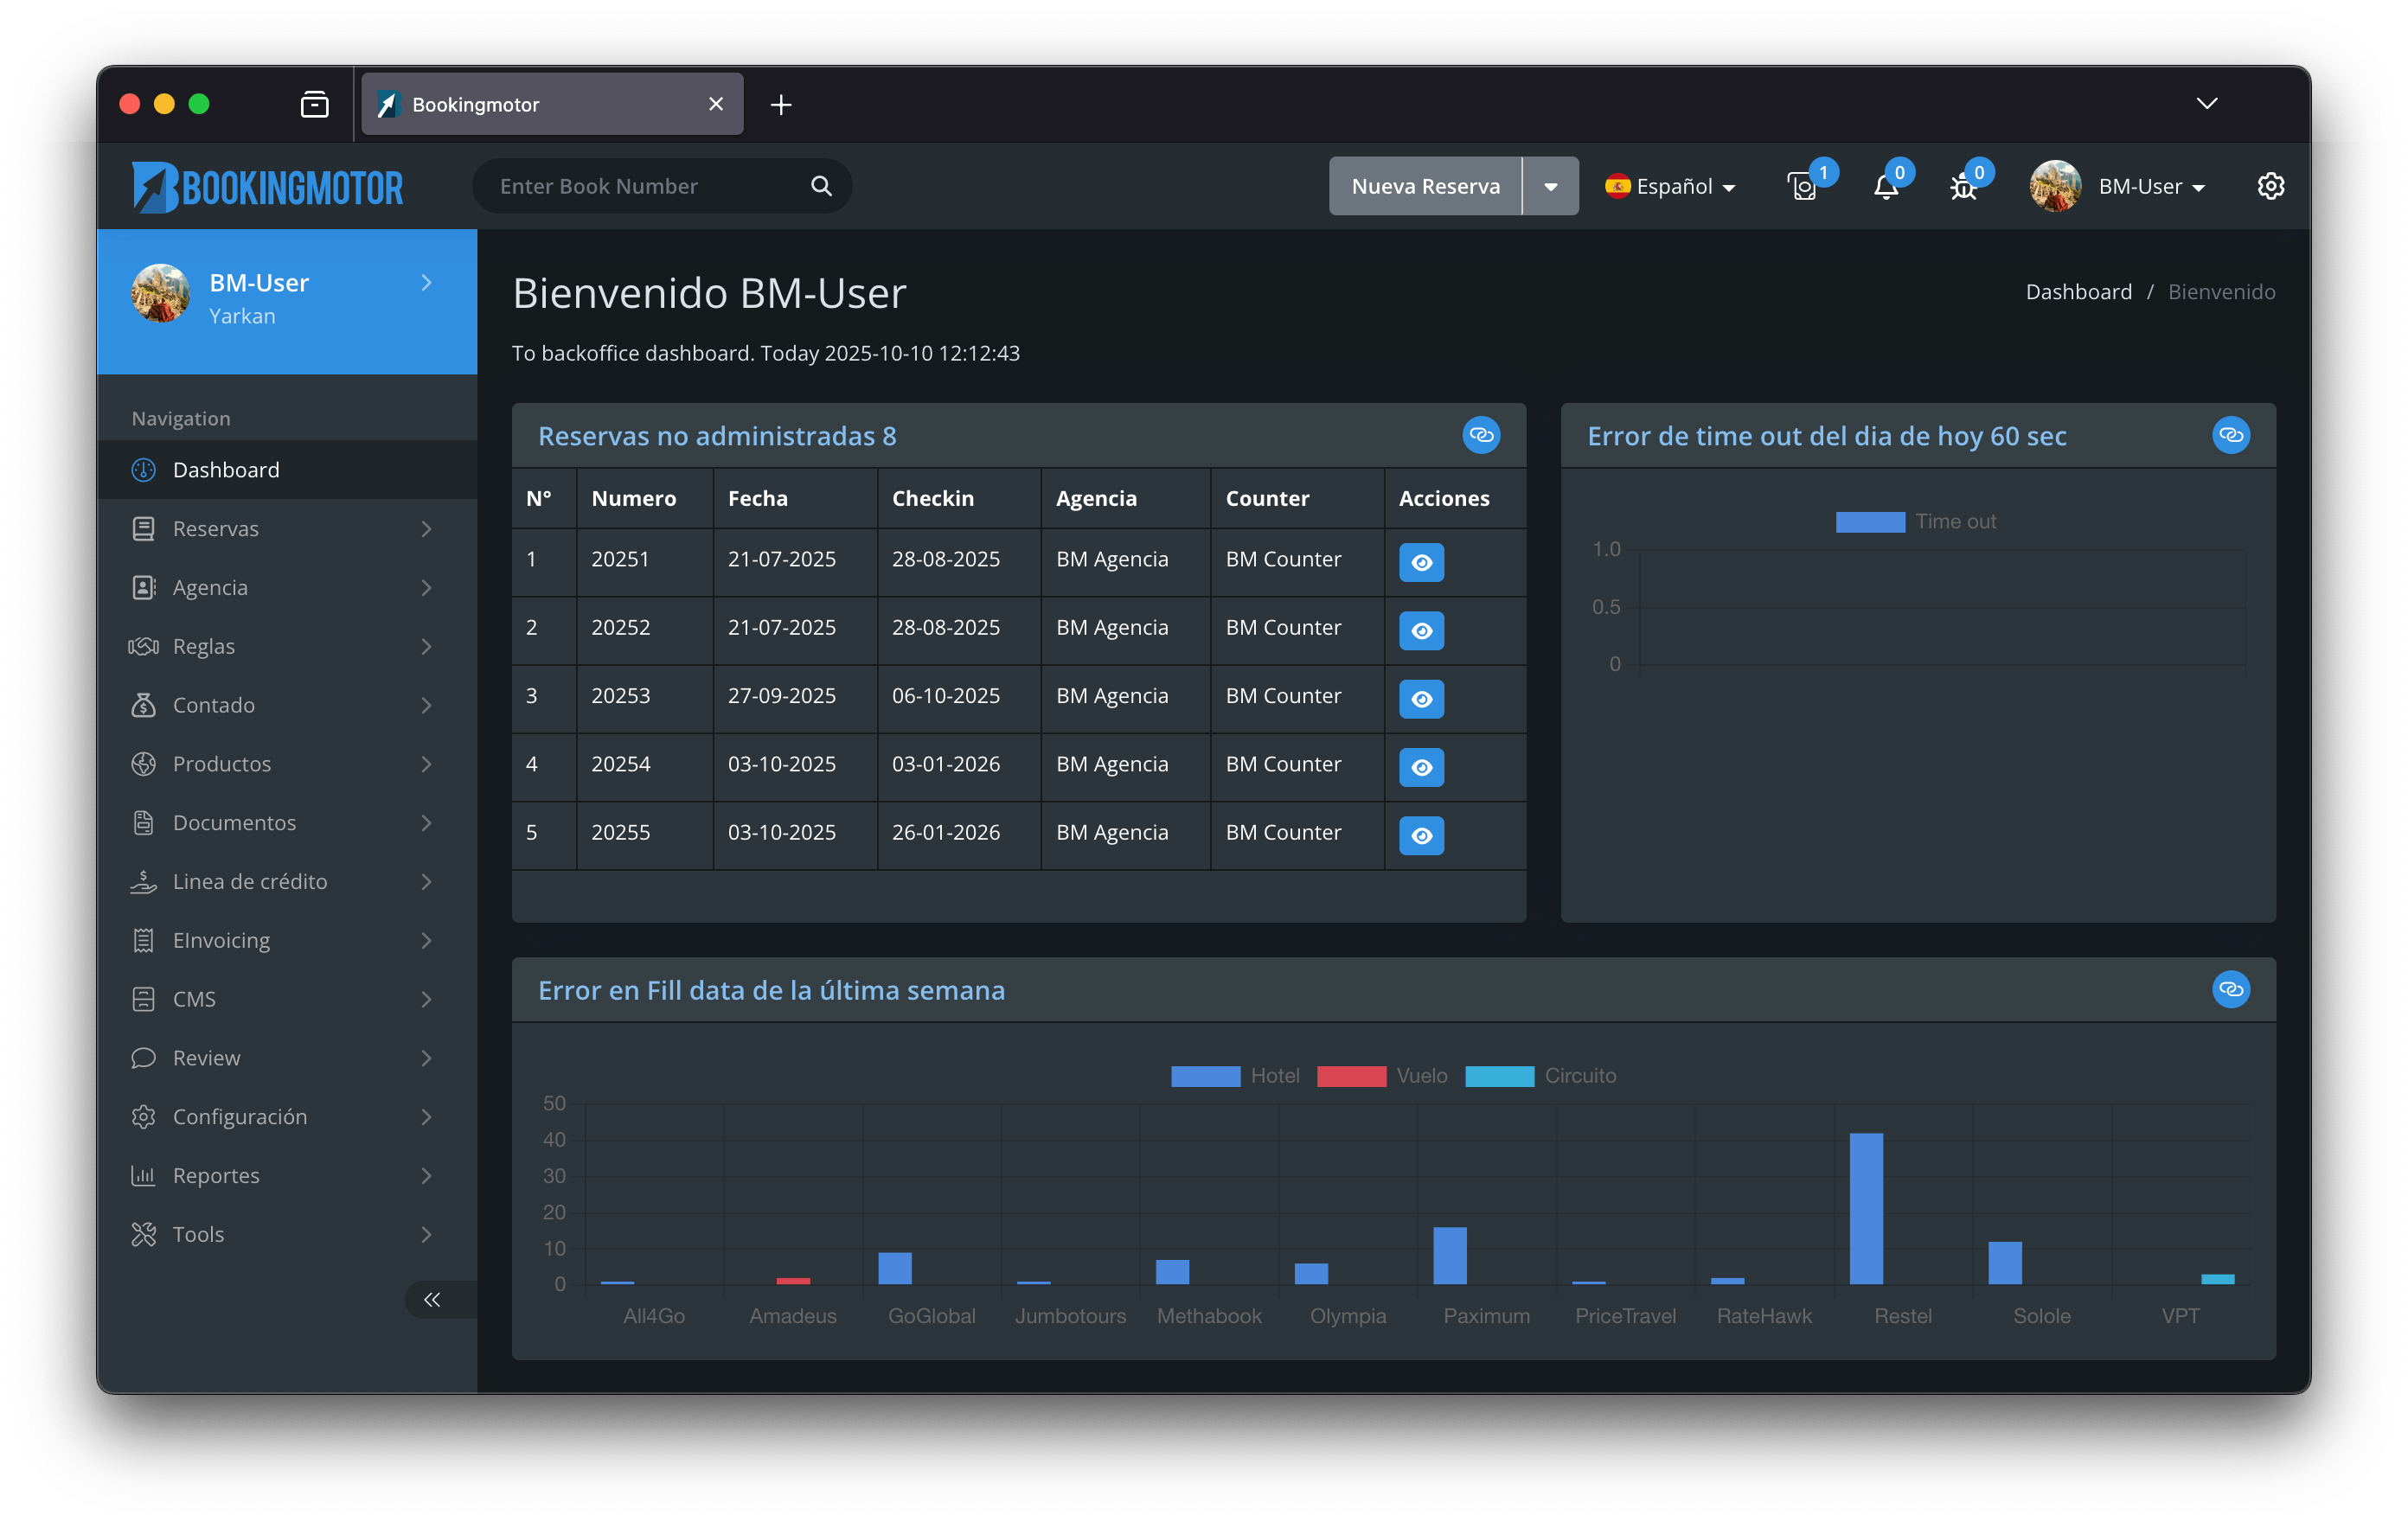Click the Dashboard breadcrumb link
The width and height of the screenshot is (2408, 1522).
point(2078,291)
